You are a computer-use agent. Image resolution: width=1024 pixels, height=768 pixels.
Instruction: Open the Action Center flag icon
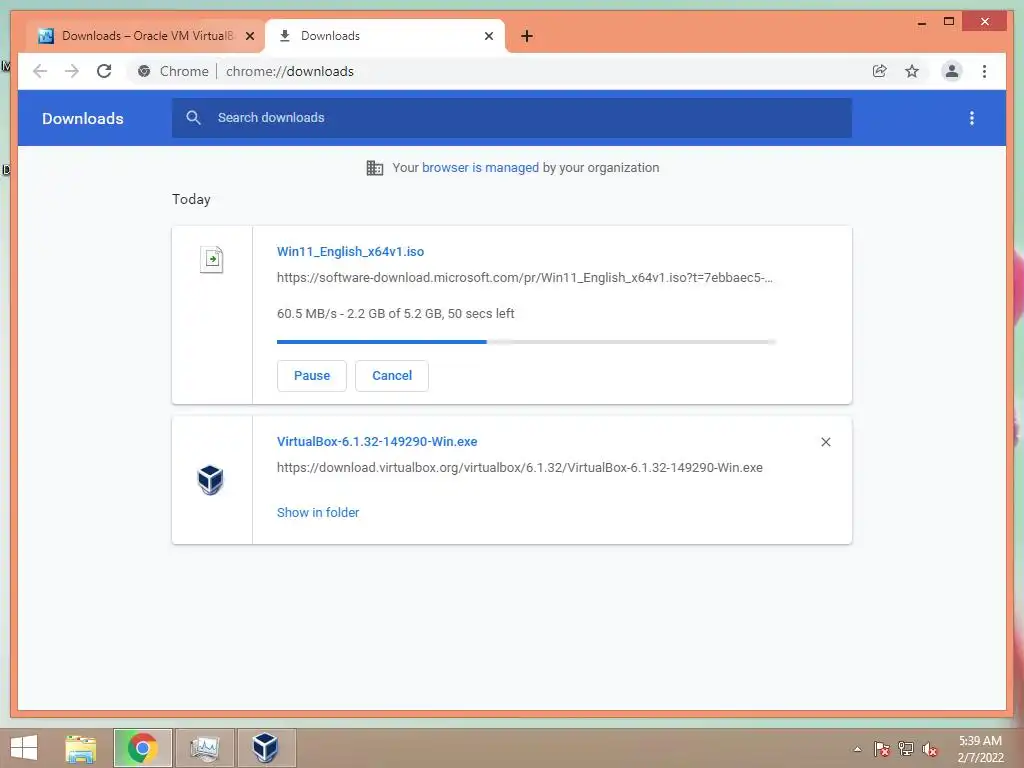882,749
